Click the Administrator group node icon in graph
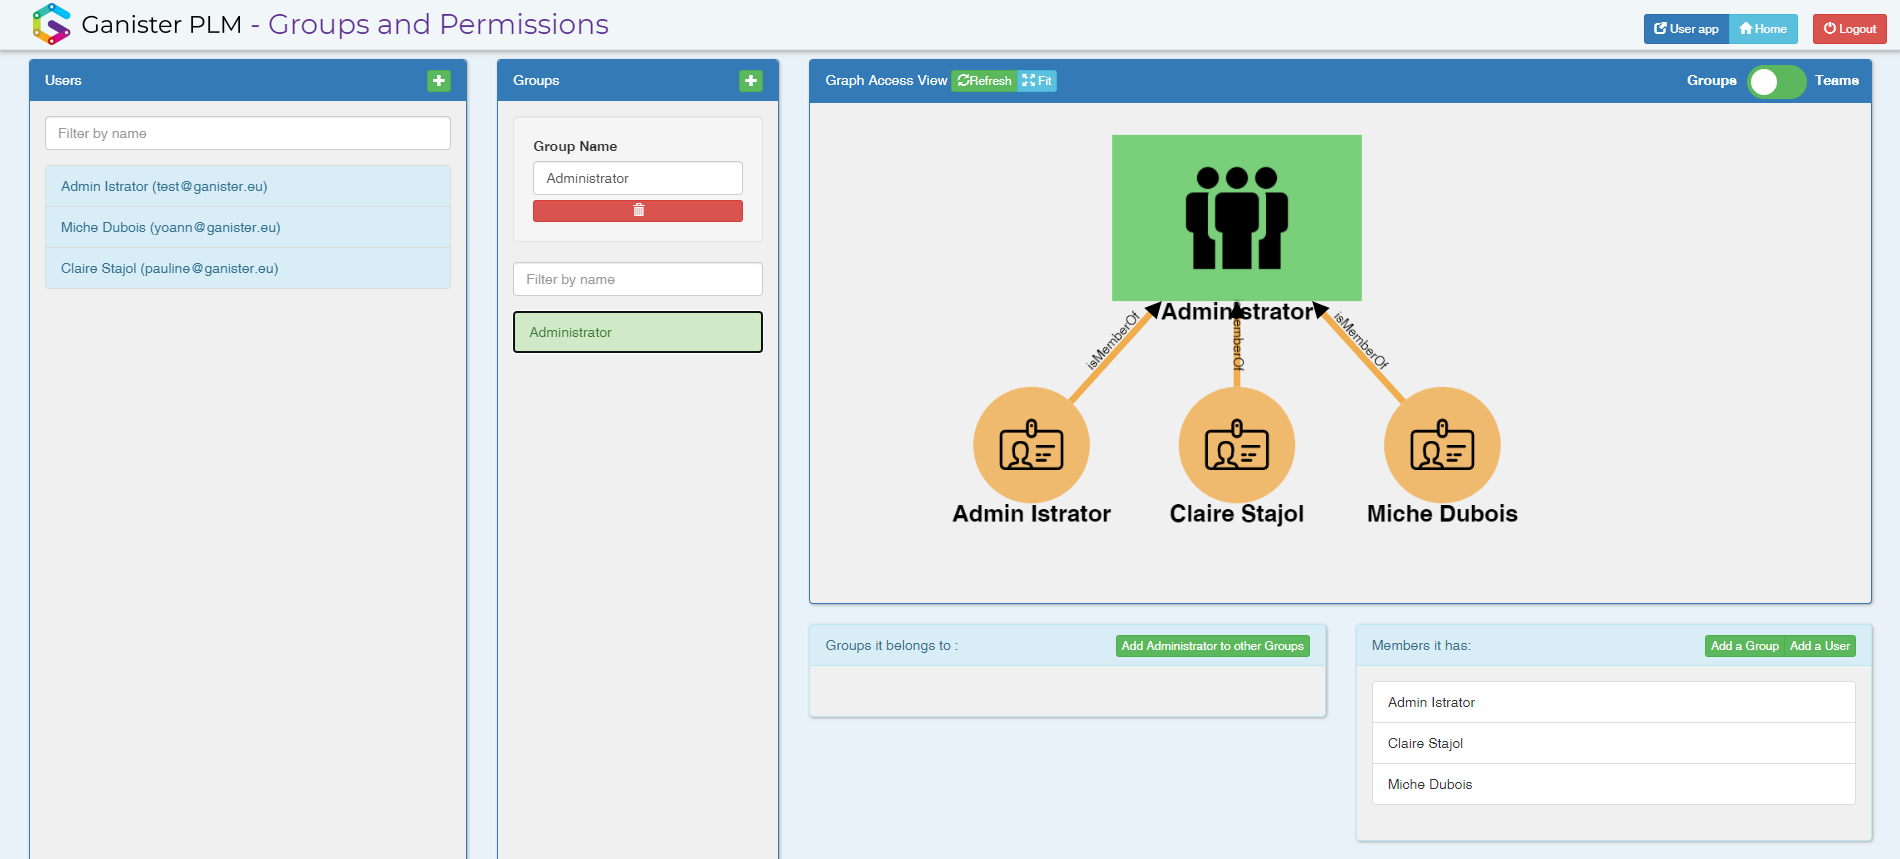 pos(1237,218)
